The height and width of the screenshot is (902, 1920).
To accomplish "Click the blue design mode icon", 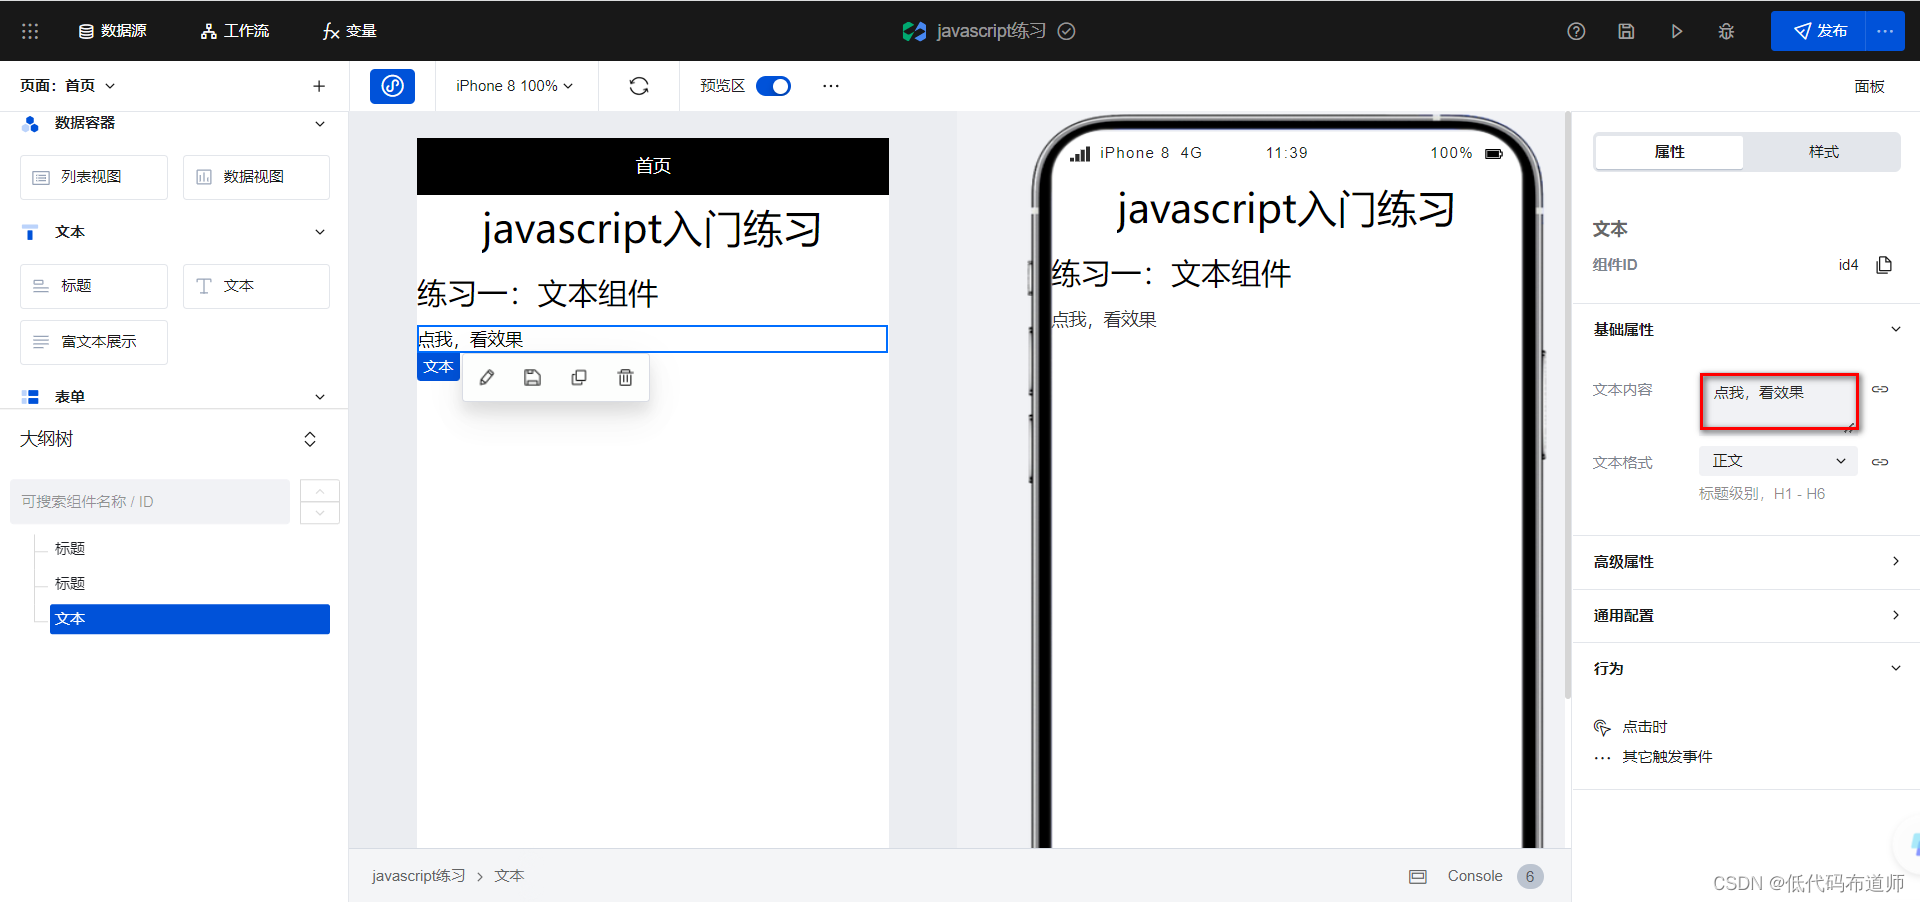I will point(392,86).
